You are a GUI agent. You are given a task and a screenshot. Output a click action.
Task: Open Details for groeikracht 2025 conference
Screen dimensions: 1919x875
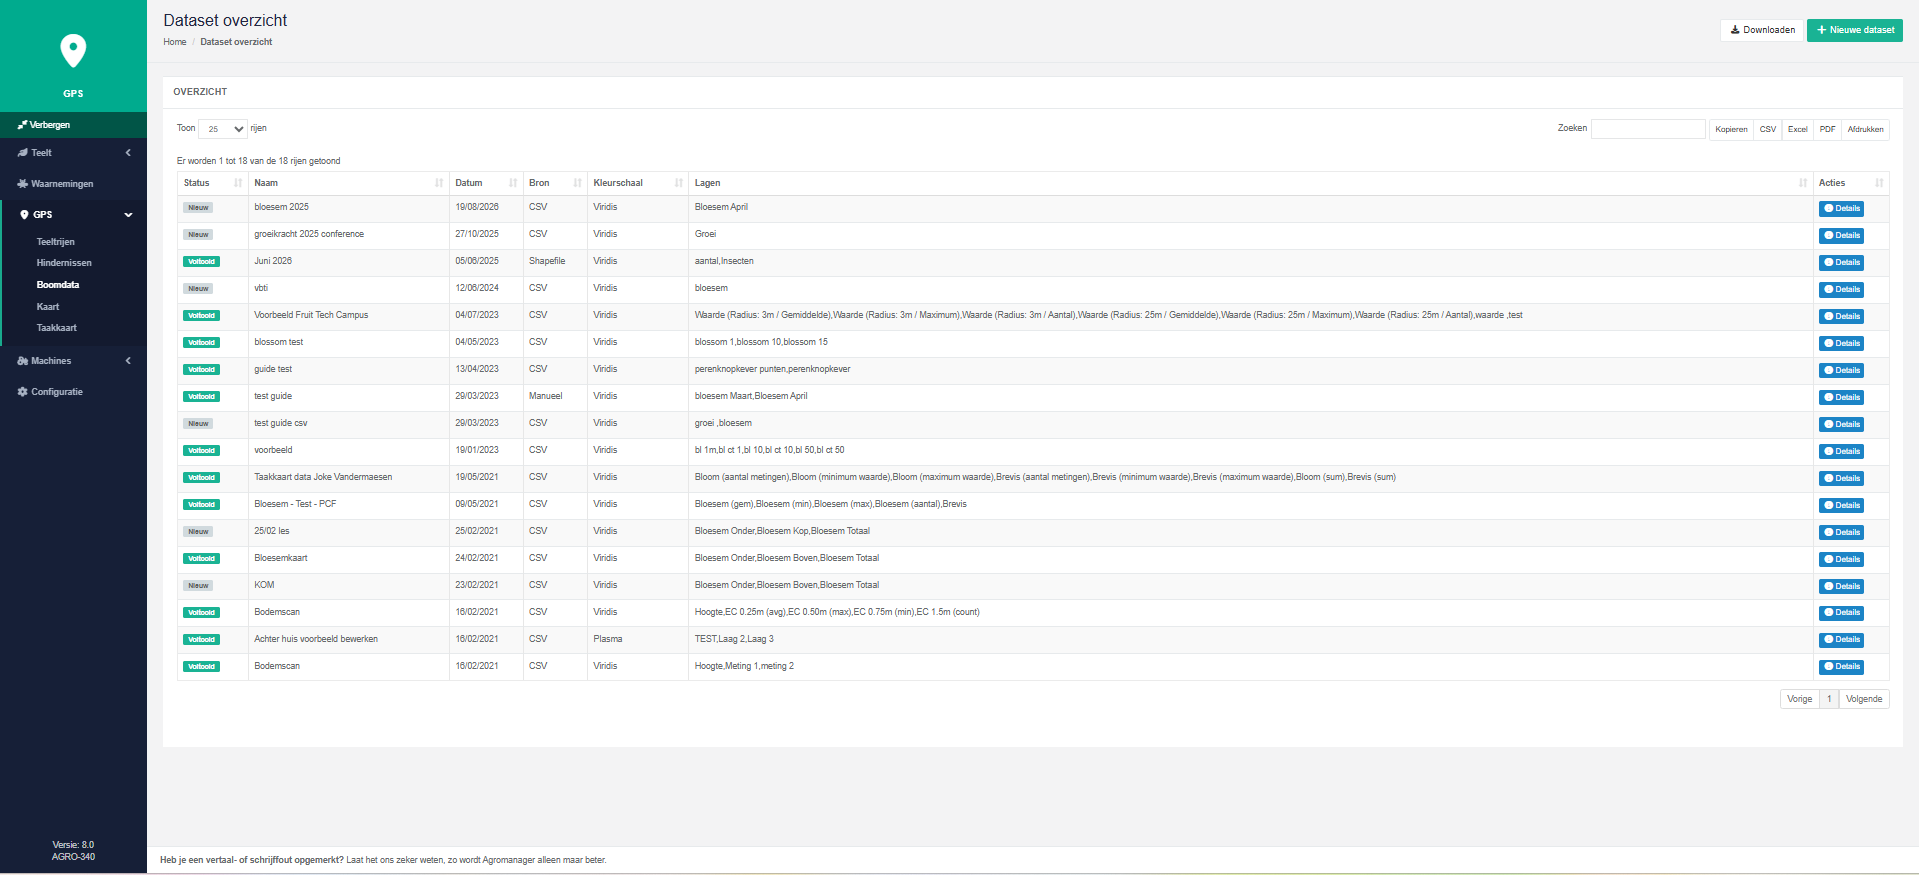(1841, 236)
